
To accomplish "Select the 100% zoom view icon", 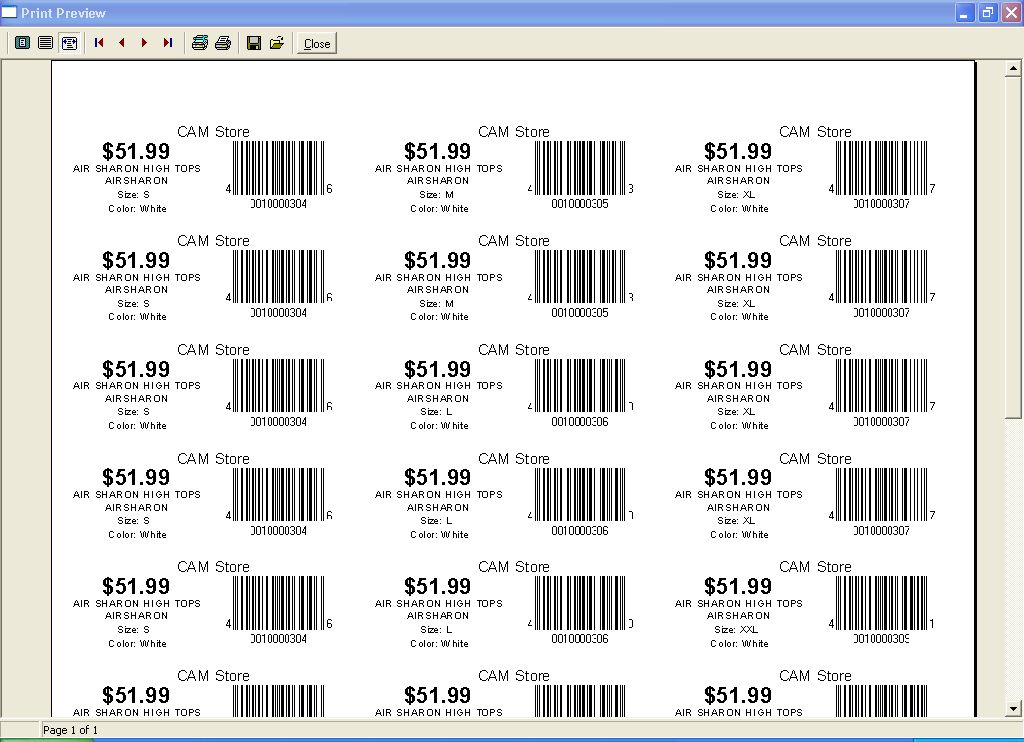I will [45, 43].
